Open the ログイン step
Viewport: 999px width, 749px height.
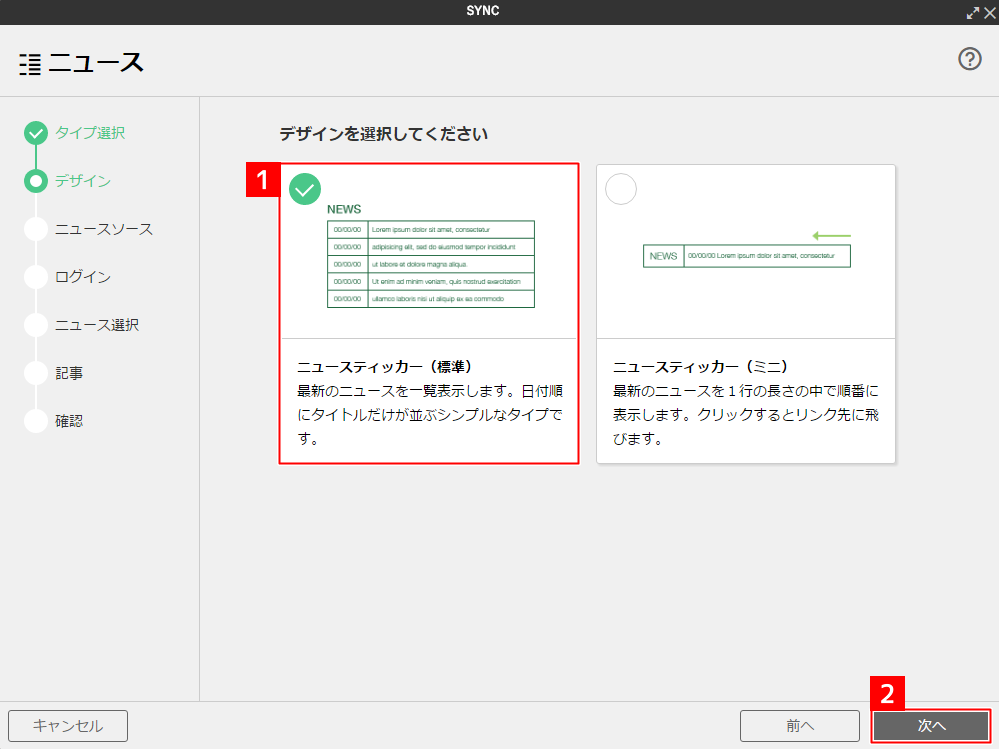[83, 277]
